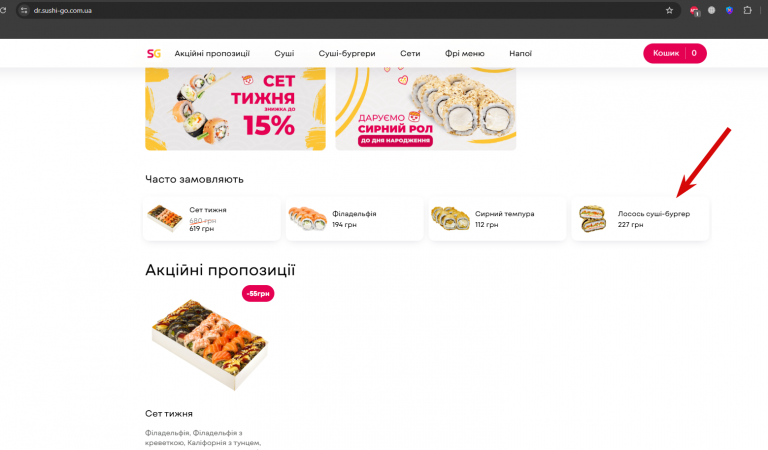Open Акційні пропозиції menu item
Screen dimensions: 768x450
(x=212, y=53)
